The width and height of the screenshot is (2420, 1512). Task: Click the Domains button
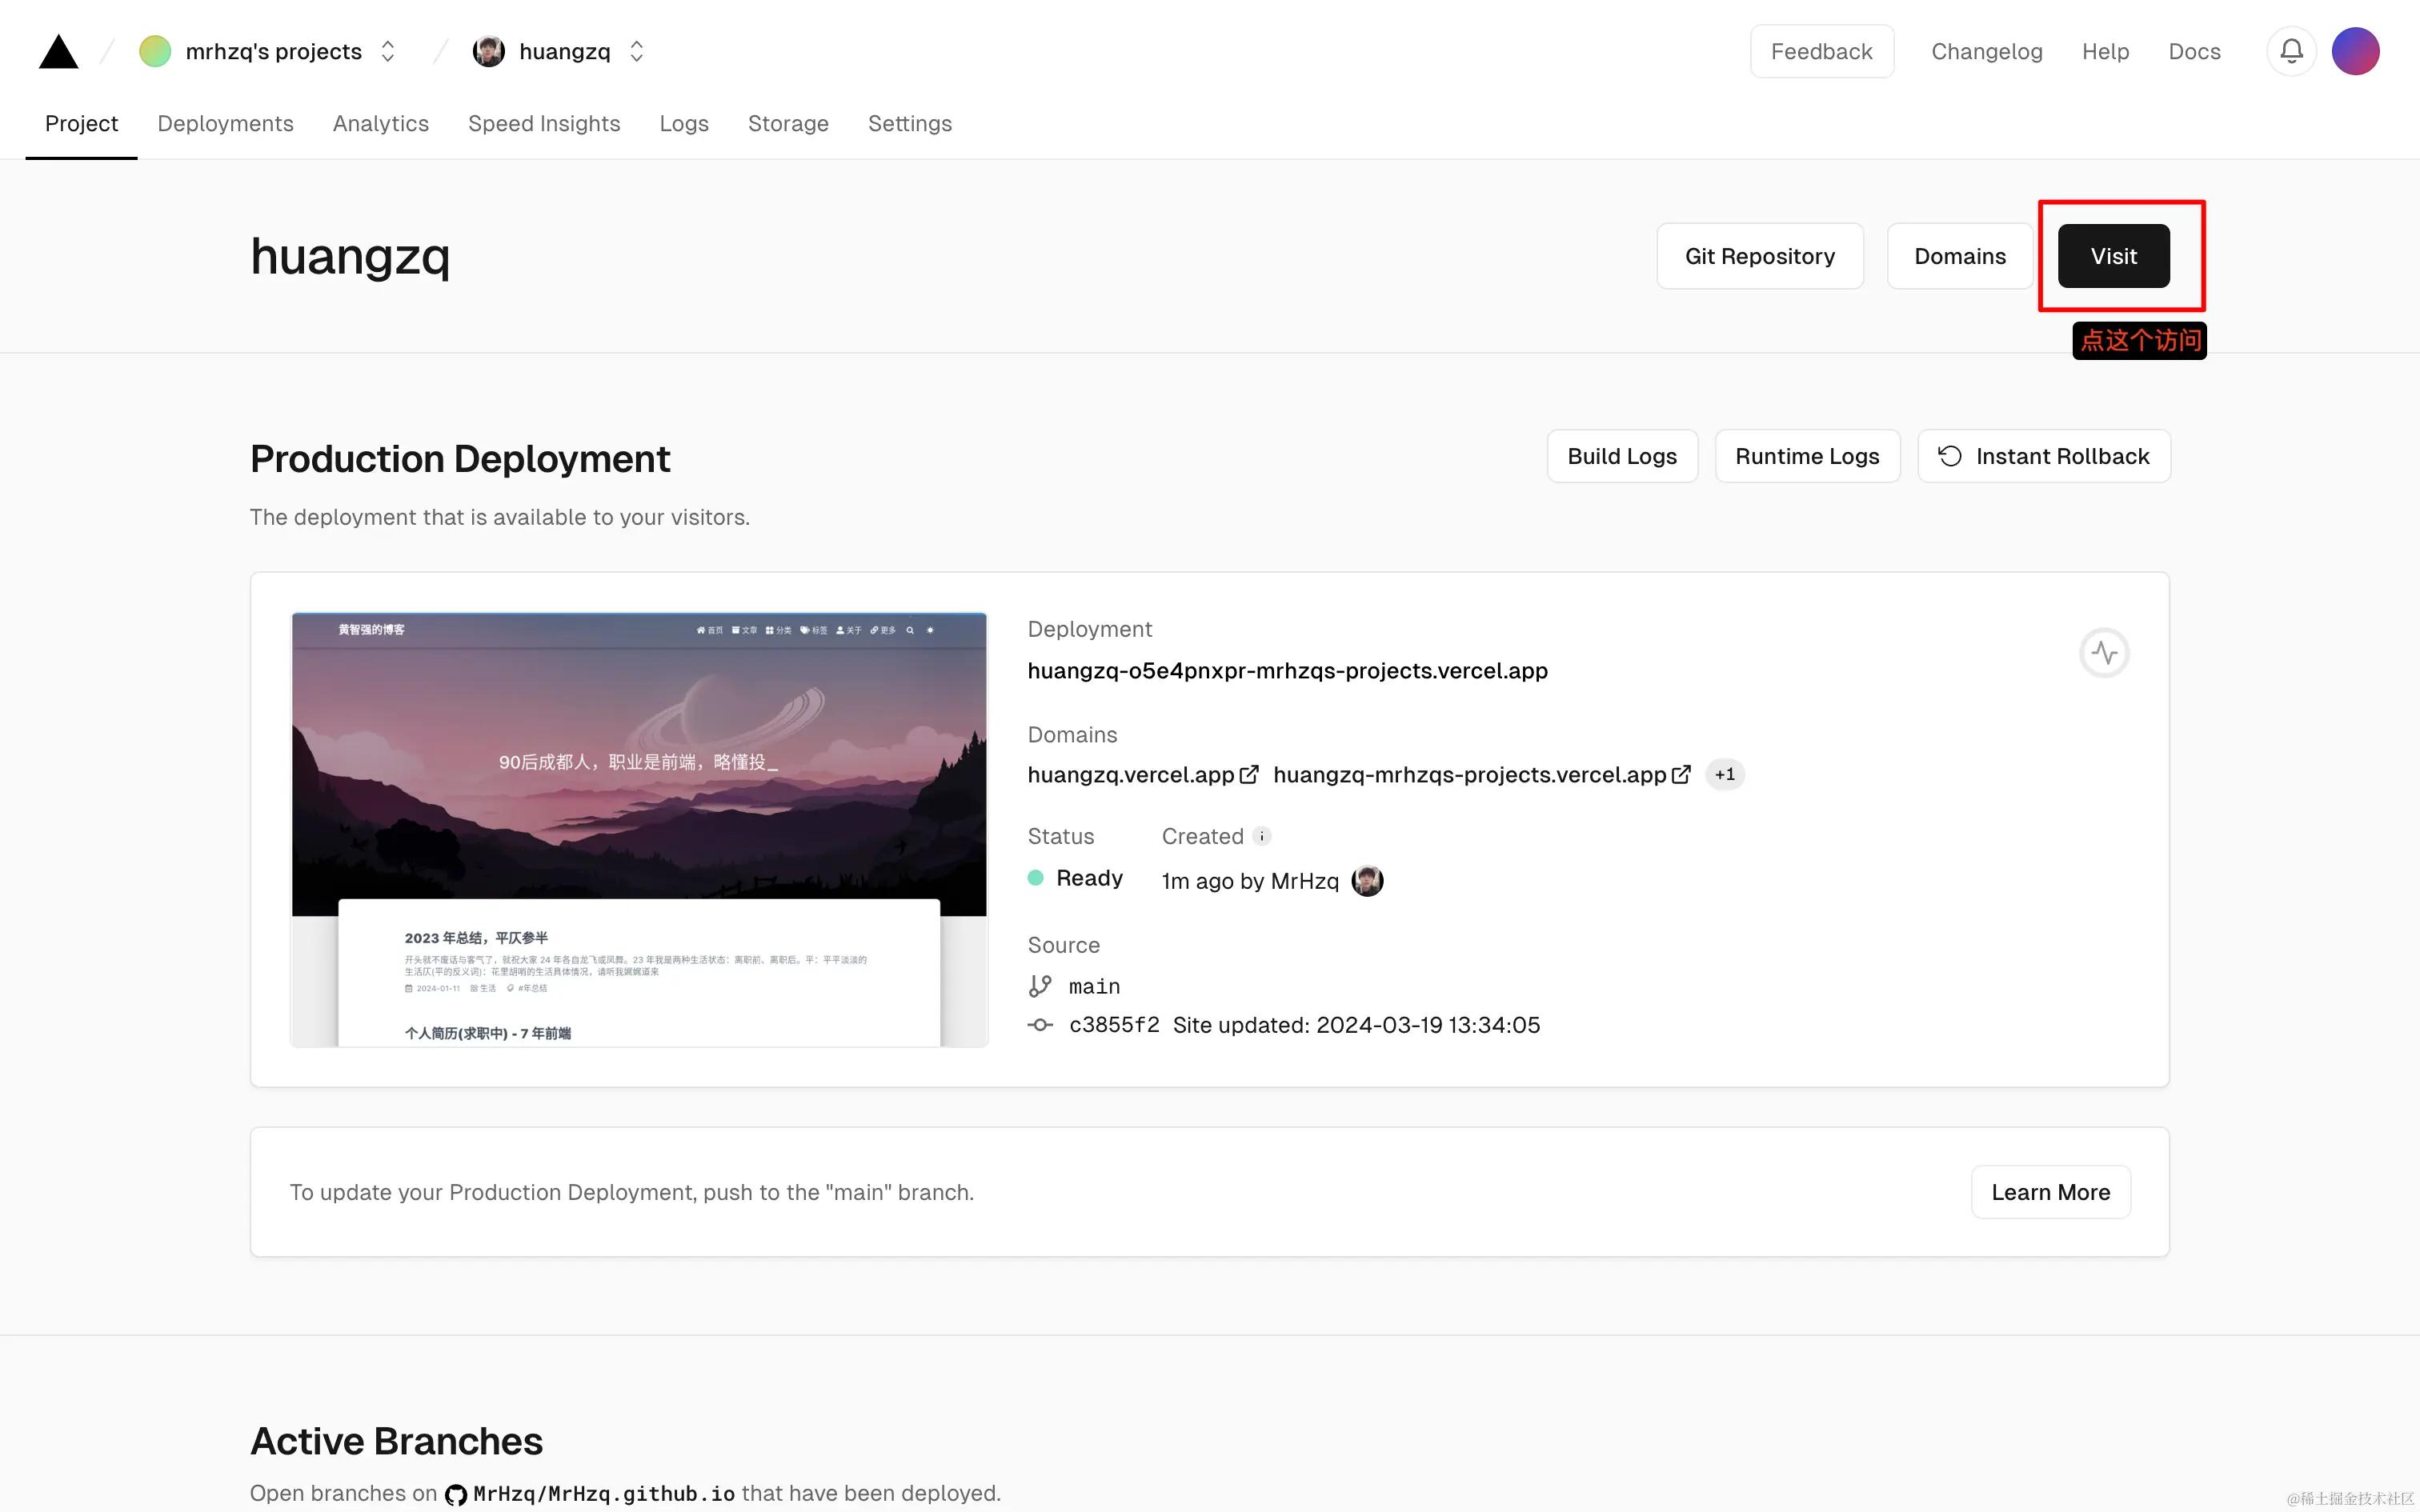click(1960, 256)
